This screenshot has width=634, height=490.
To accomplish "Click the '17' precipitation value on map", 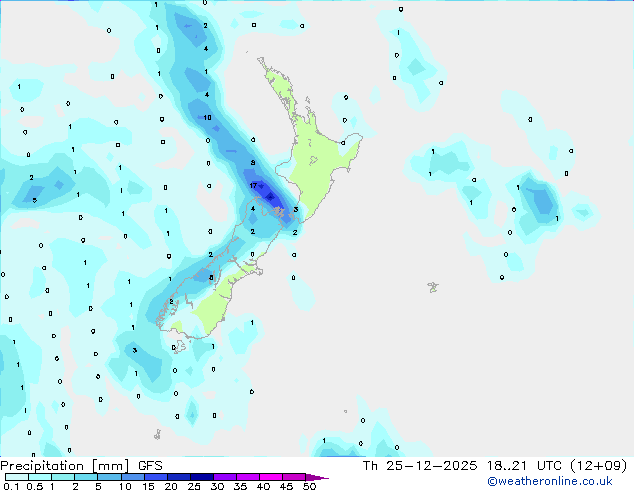I will [253, 186].
